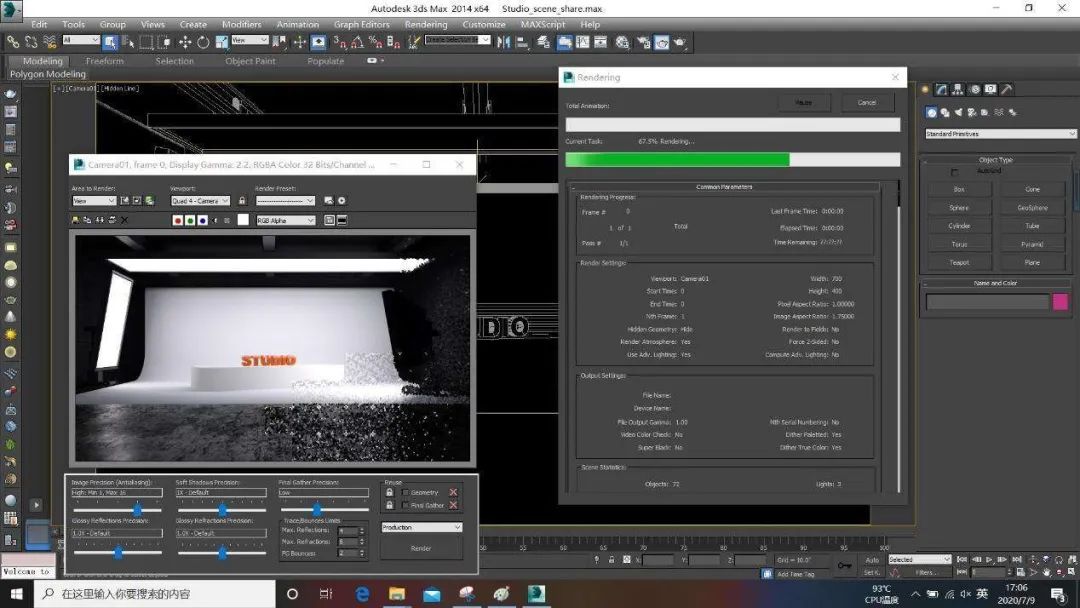The image size is (1080, 608).
Task: Open the Hierarchy command panel tab
Action: pos(958,90)
